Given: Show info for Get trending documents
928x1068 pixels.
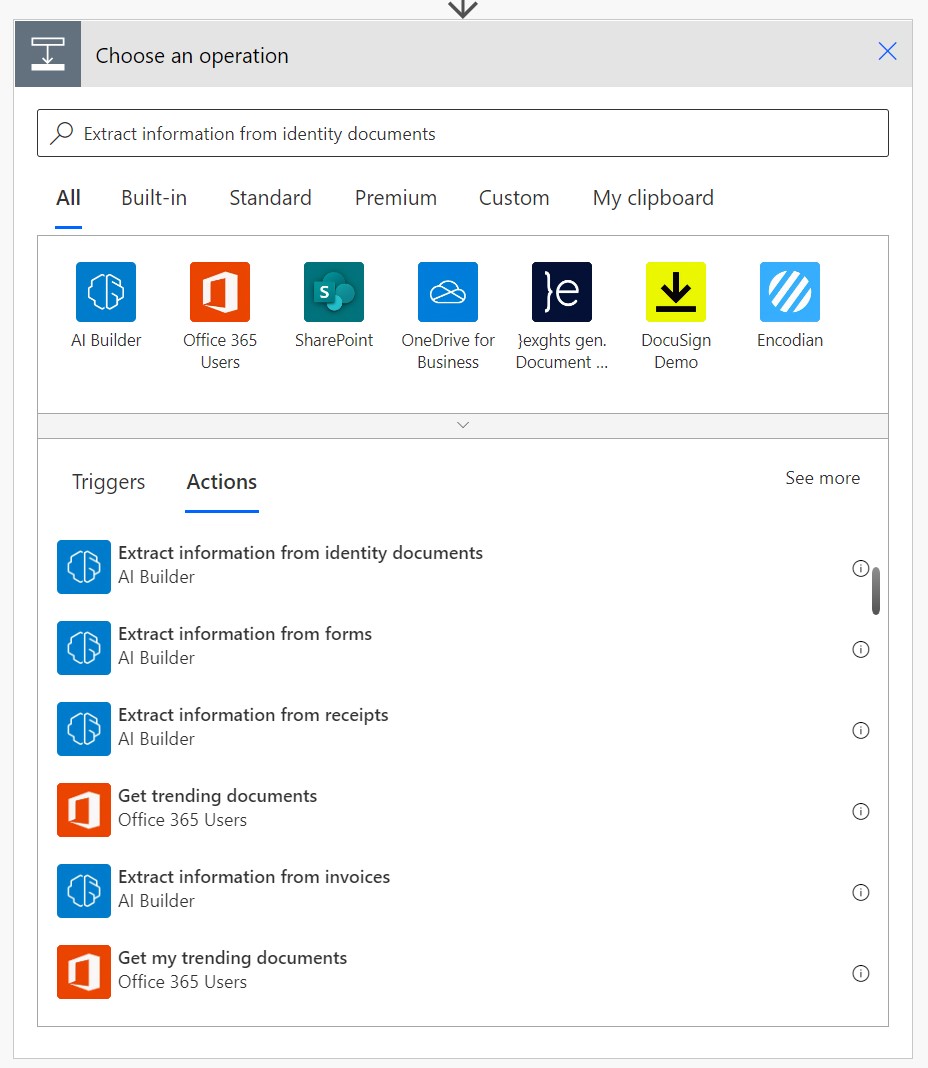Looking at the screenshot, I should click(861, 811).
